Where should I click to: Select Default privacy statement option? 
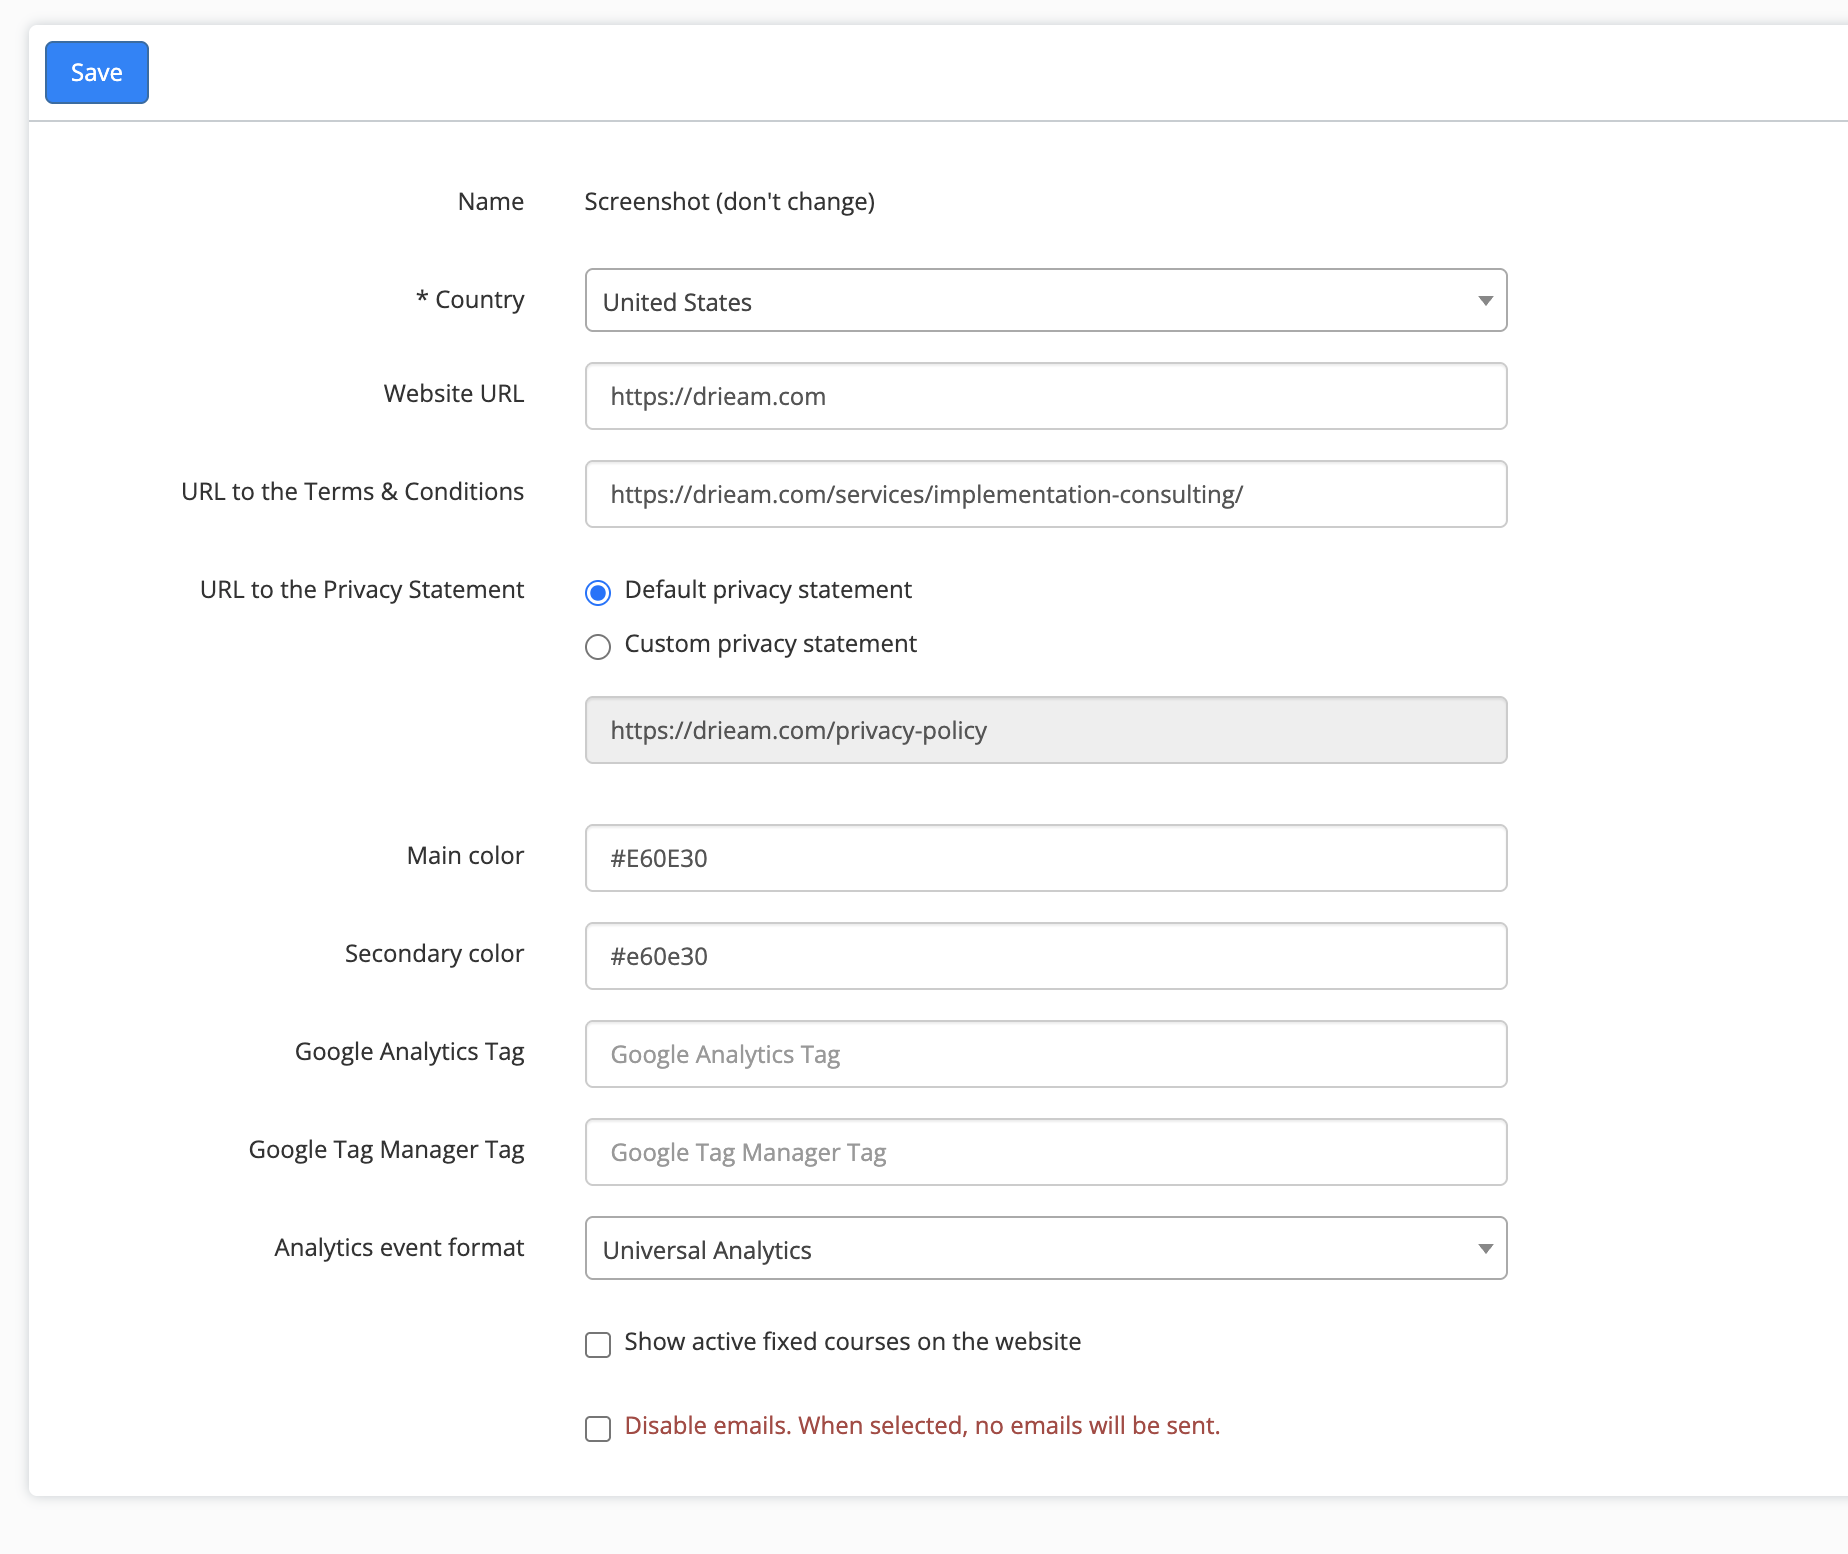pyautogui.click(x=598, y=593)
